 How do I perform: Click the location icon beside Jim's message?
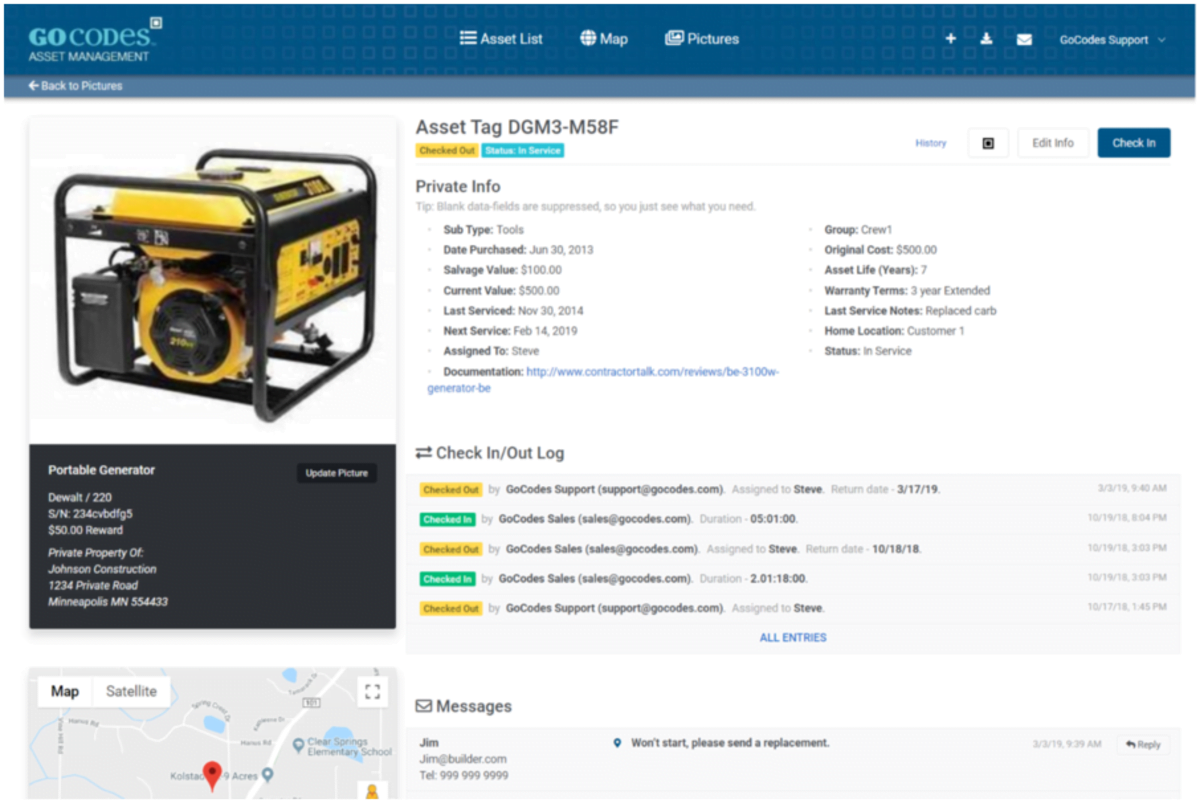[617, 743]
